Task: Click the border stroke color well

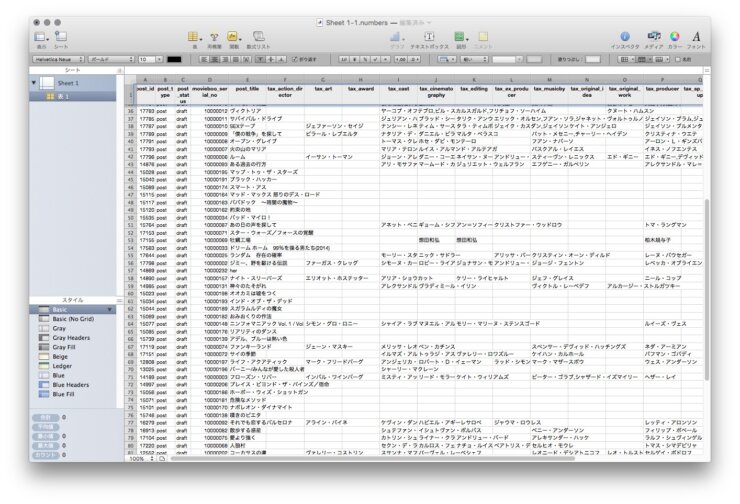Action: click(534, 59)
